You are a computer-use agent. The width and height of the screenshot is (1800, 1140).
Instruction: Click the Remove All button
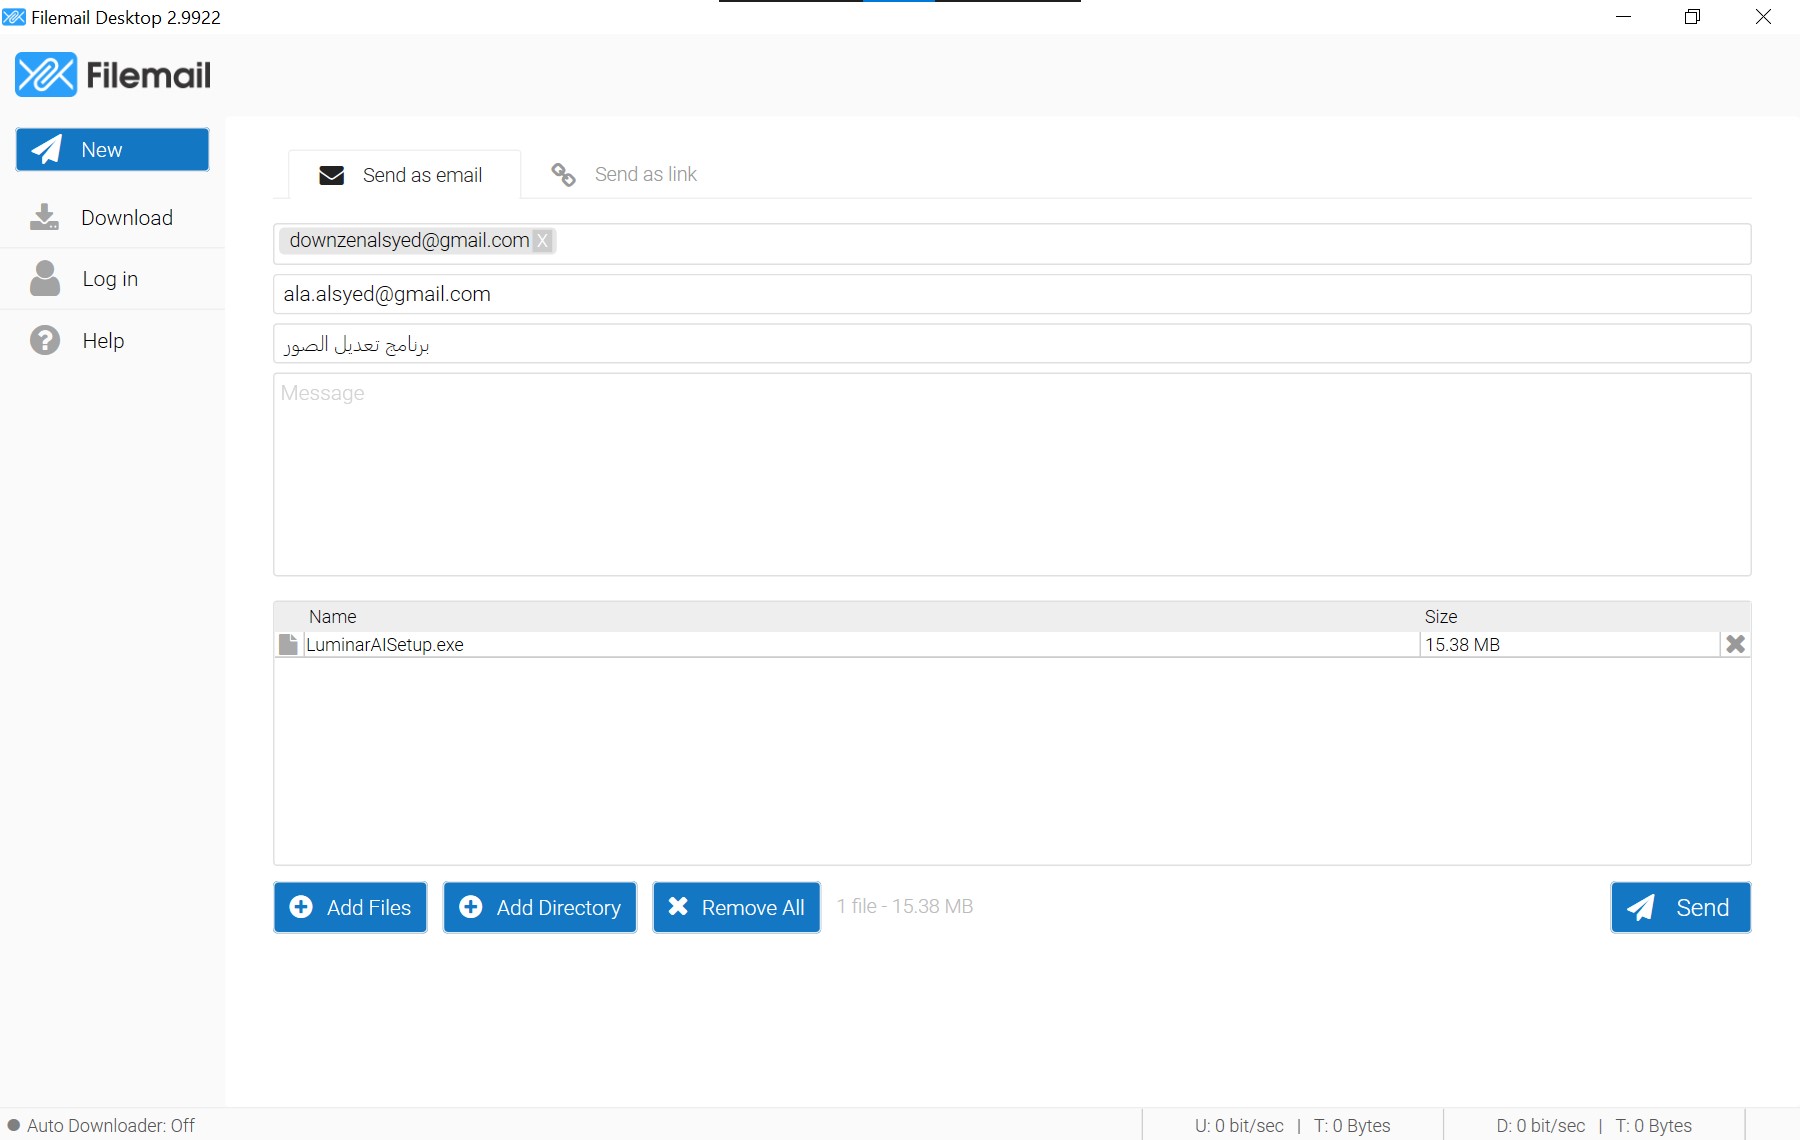pyautogui.click(x=736, y=907)
